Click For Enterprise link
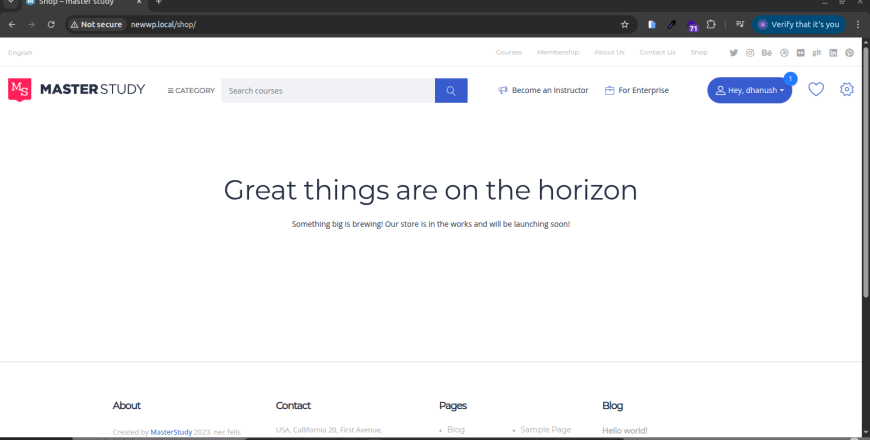Screen dimensions: 870x440 [x=637, y=90]
